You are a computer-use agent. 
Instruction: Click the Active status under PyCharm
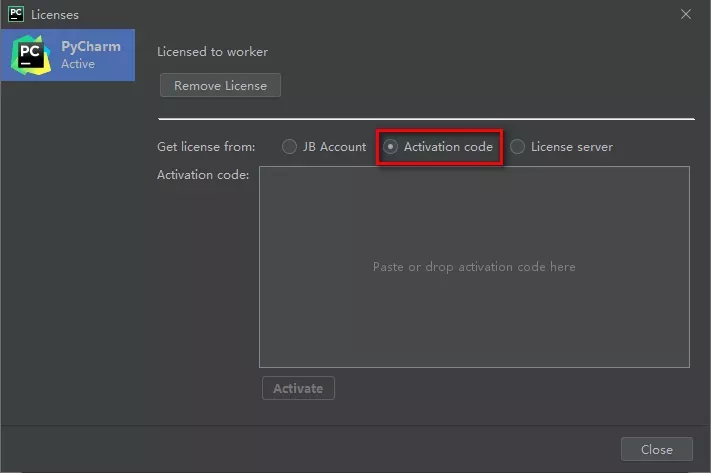[x=78, y=64]
